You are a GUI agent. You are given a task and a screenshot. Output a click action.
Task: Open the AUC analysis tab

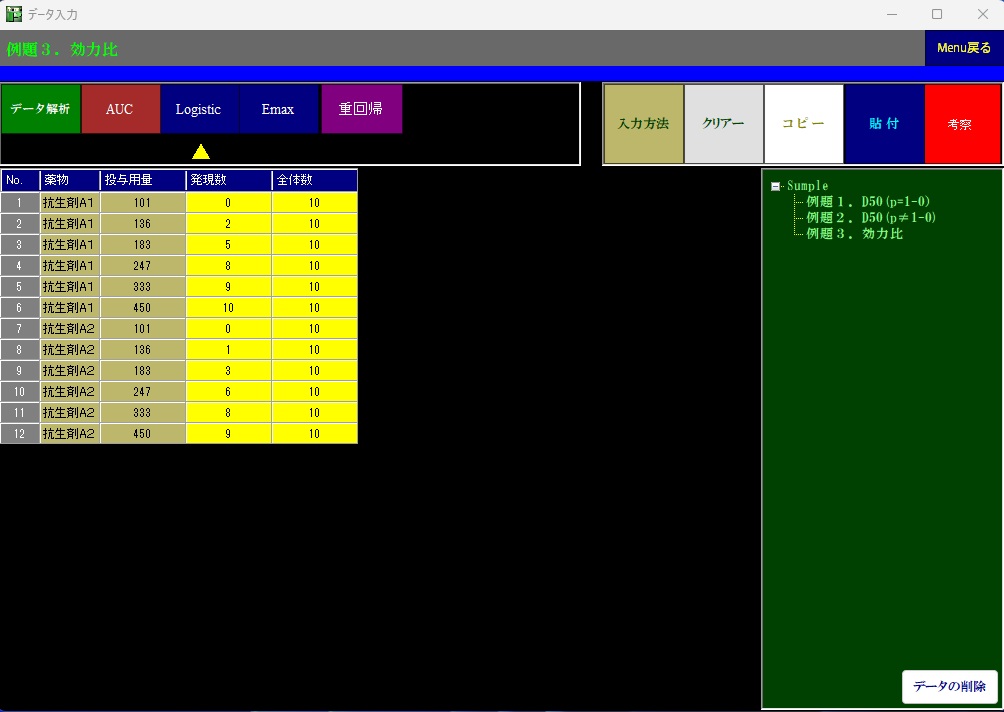119,109
